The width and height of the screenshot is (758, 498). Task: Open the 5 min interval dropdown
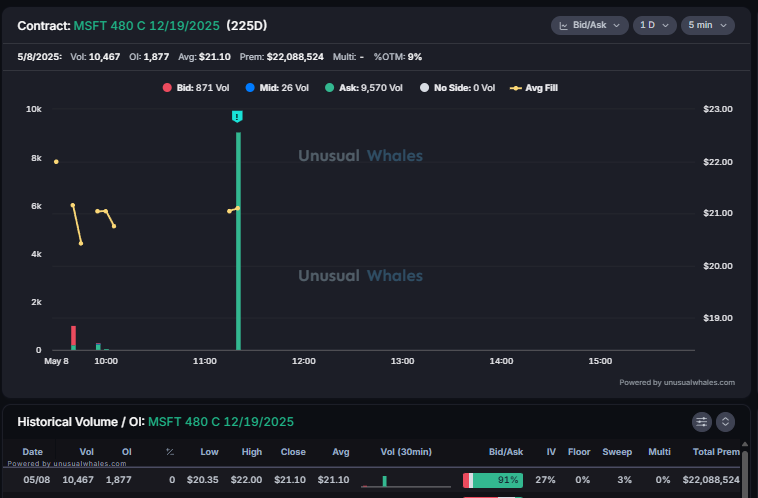(708, 26)
